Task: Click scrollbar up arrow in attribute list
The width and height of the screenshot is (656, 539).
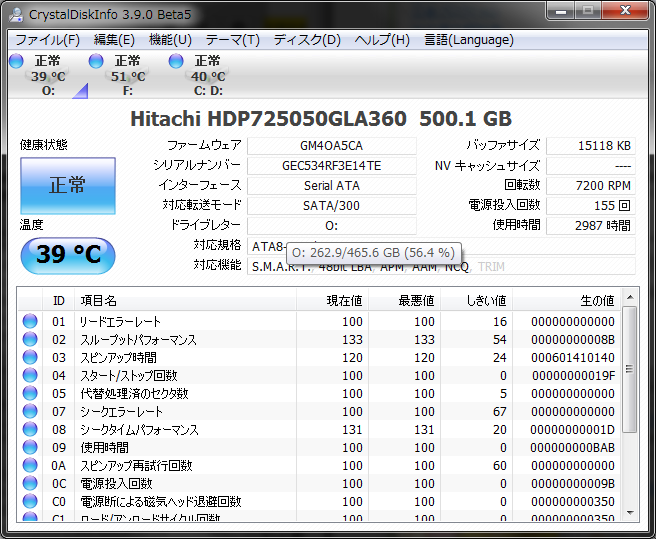Action: [630, 297]
